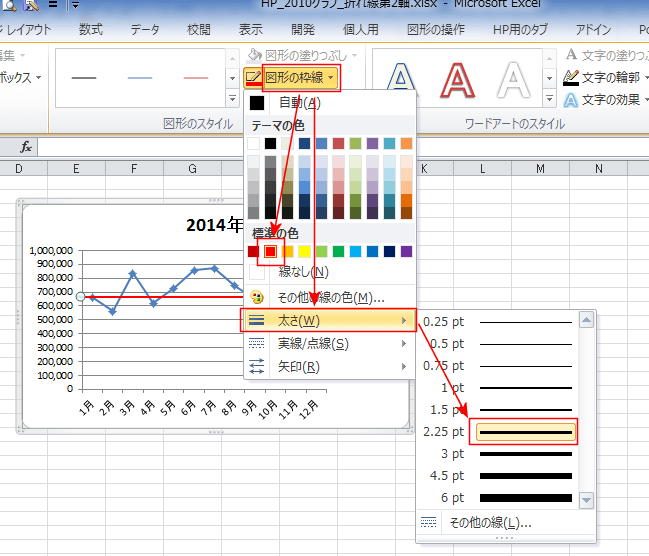
Task: Pick the red standard color swatch
Action: pos(272,251)
